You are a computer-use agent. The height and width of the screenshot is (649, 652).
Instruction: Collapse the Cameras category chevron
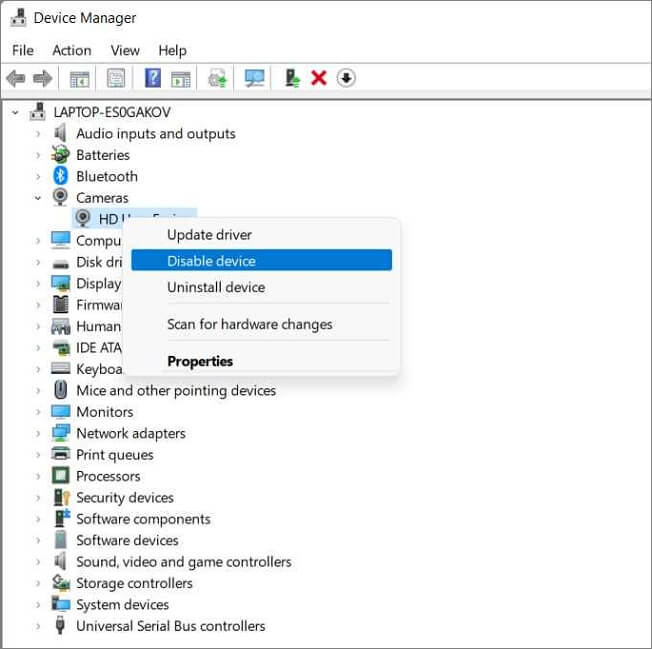tap(38, 198)
